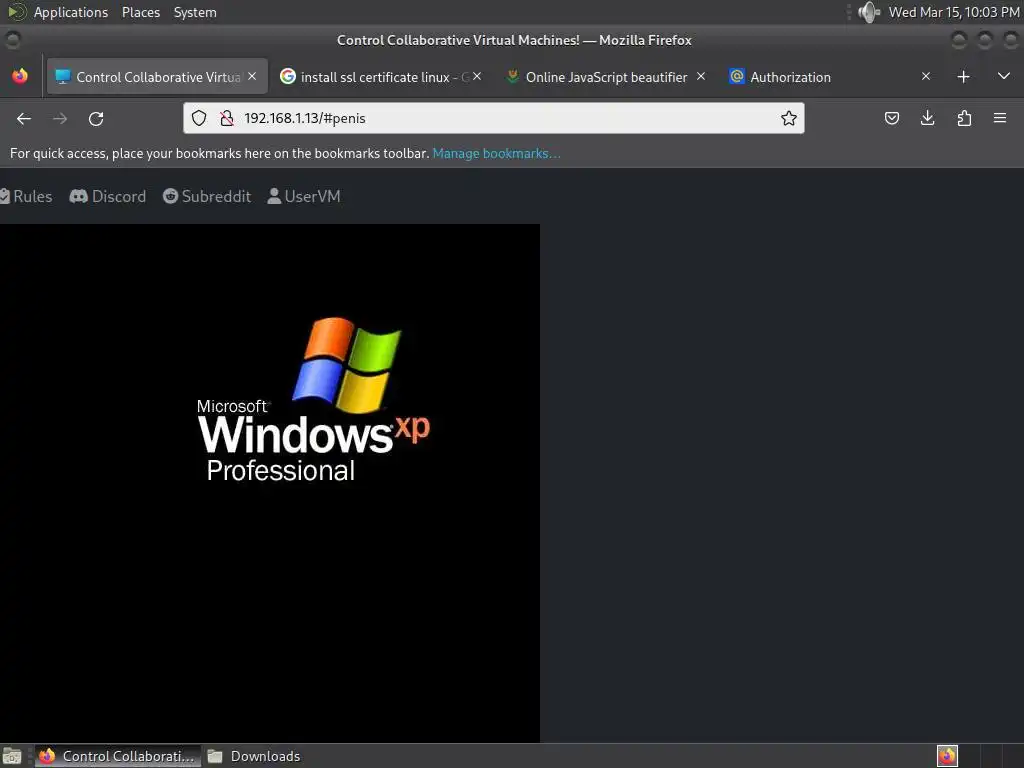The width and height of the screenshot is (1024, 768).
Task: Close the install ssl certificate linux tab
Action: (x=477, y=76)
